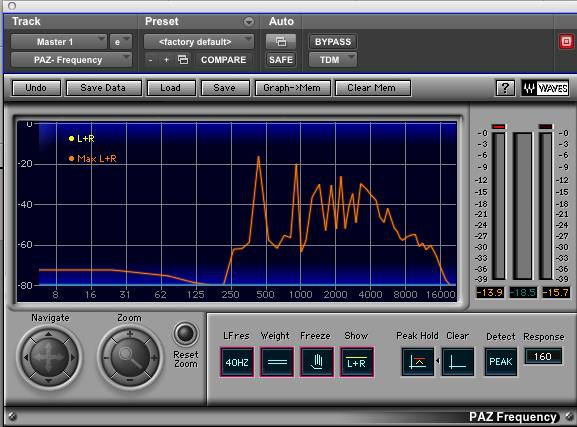This screenshot has width=577, height=427.
Task: Click the Zoom wheel's right plus
Action: tap(154, 357)
